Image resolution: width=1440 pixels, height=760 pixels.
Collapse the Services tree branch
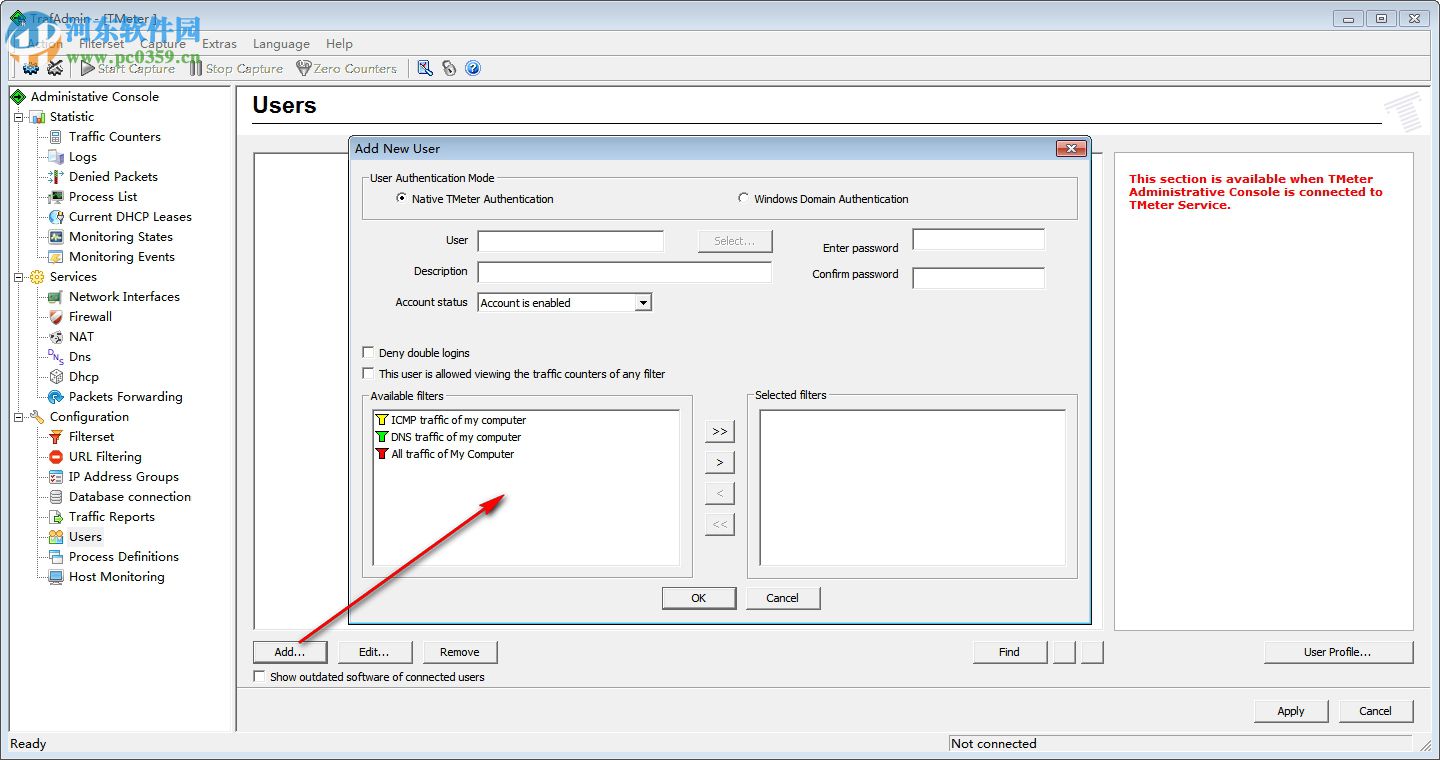[x=18, y=277]
